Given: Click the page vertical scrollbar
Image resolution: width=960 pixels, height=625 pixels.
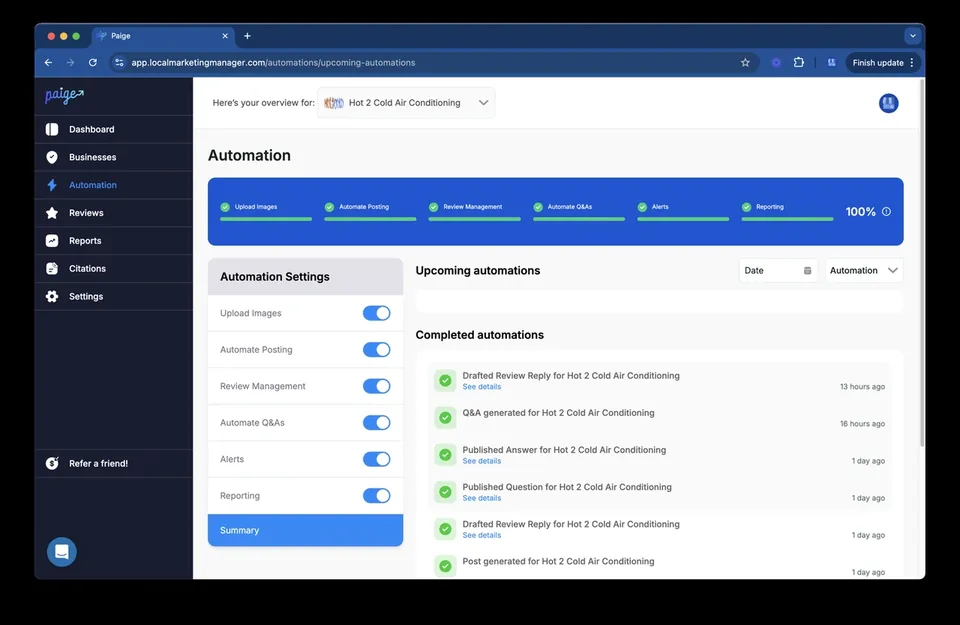Looking at the screenshot, I should pos(922,263).
